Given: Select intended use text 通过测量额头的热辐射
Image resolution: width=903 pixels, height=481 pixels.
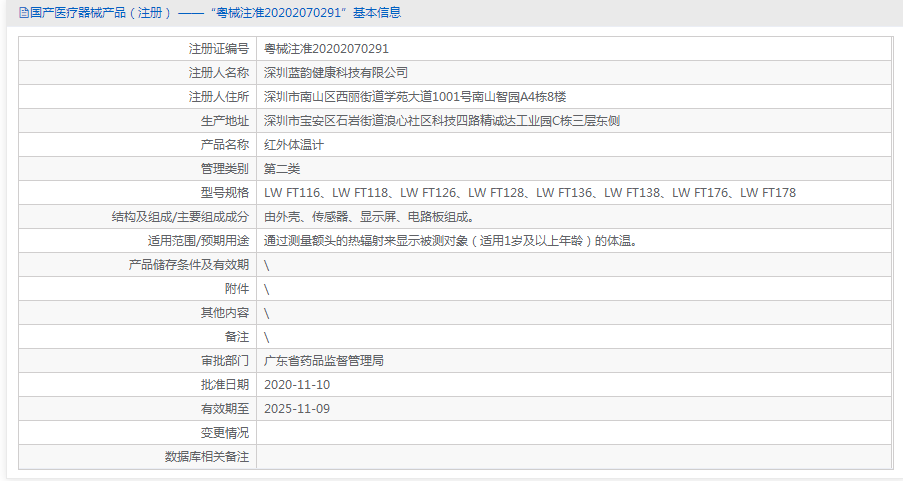Looking at the screenshot, I should tap(451, 241).
